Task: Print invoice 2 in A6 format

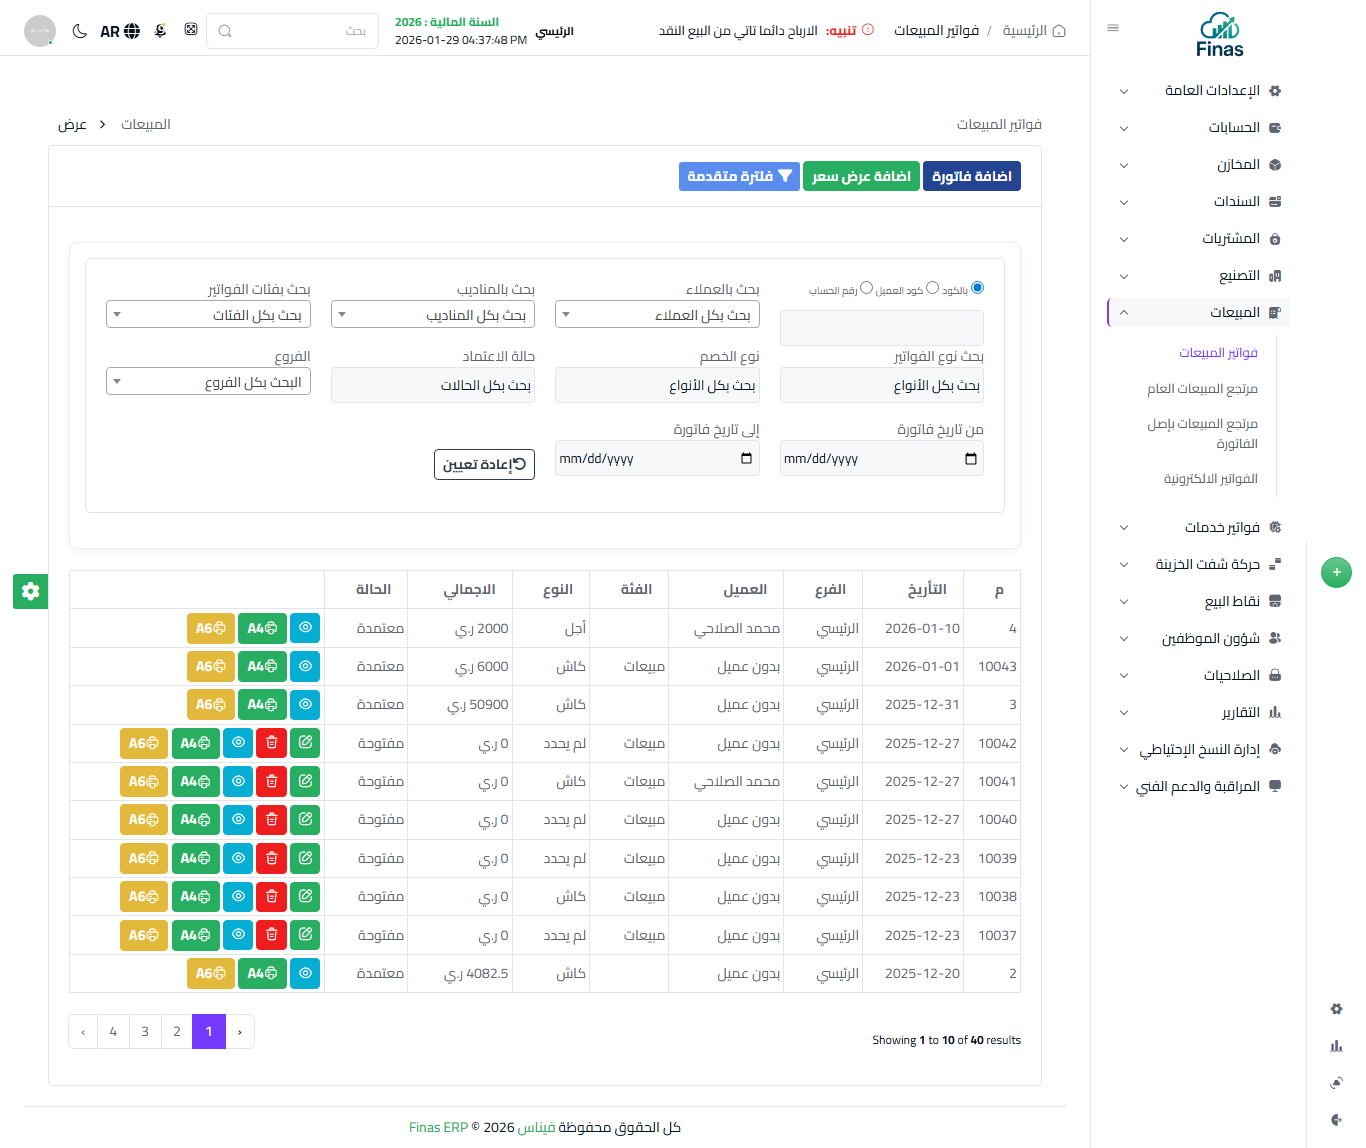Action: 210,973
